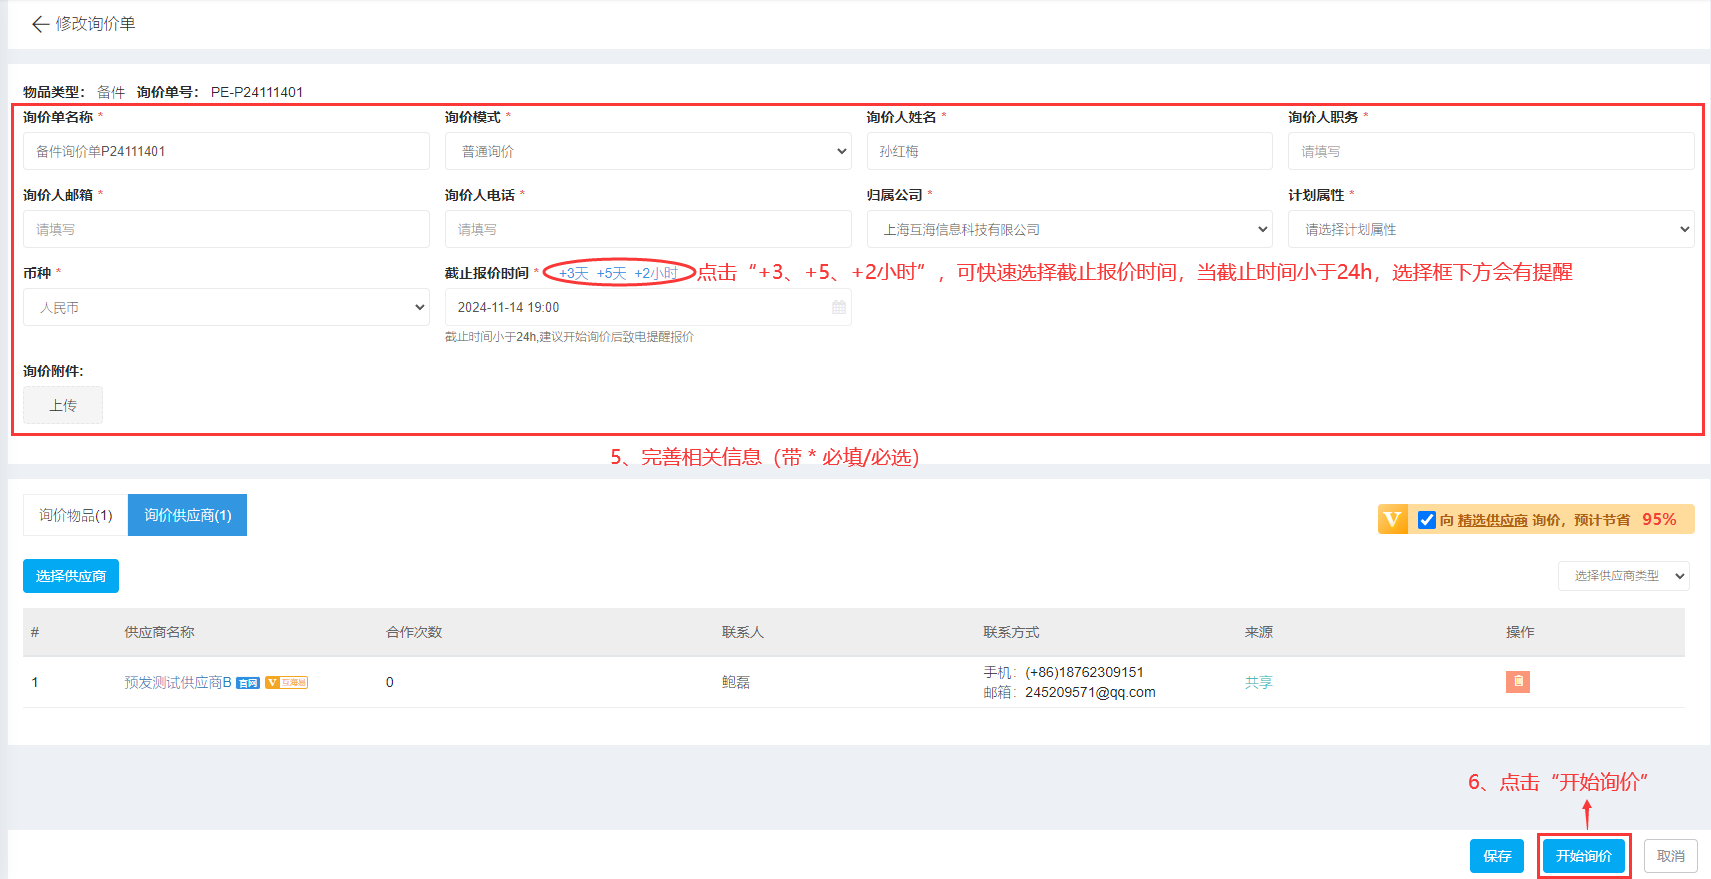
Task: Click the 保存 button
Action: [1497, 856]
